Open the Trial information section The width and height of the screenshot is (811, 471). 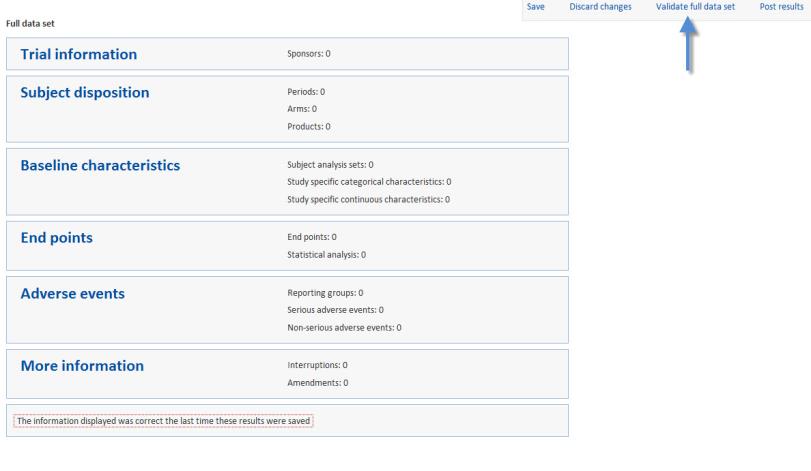coord(79,54)
